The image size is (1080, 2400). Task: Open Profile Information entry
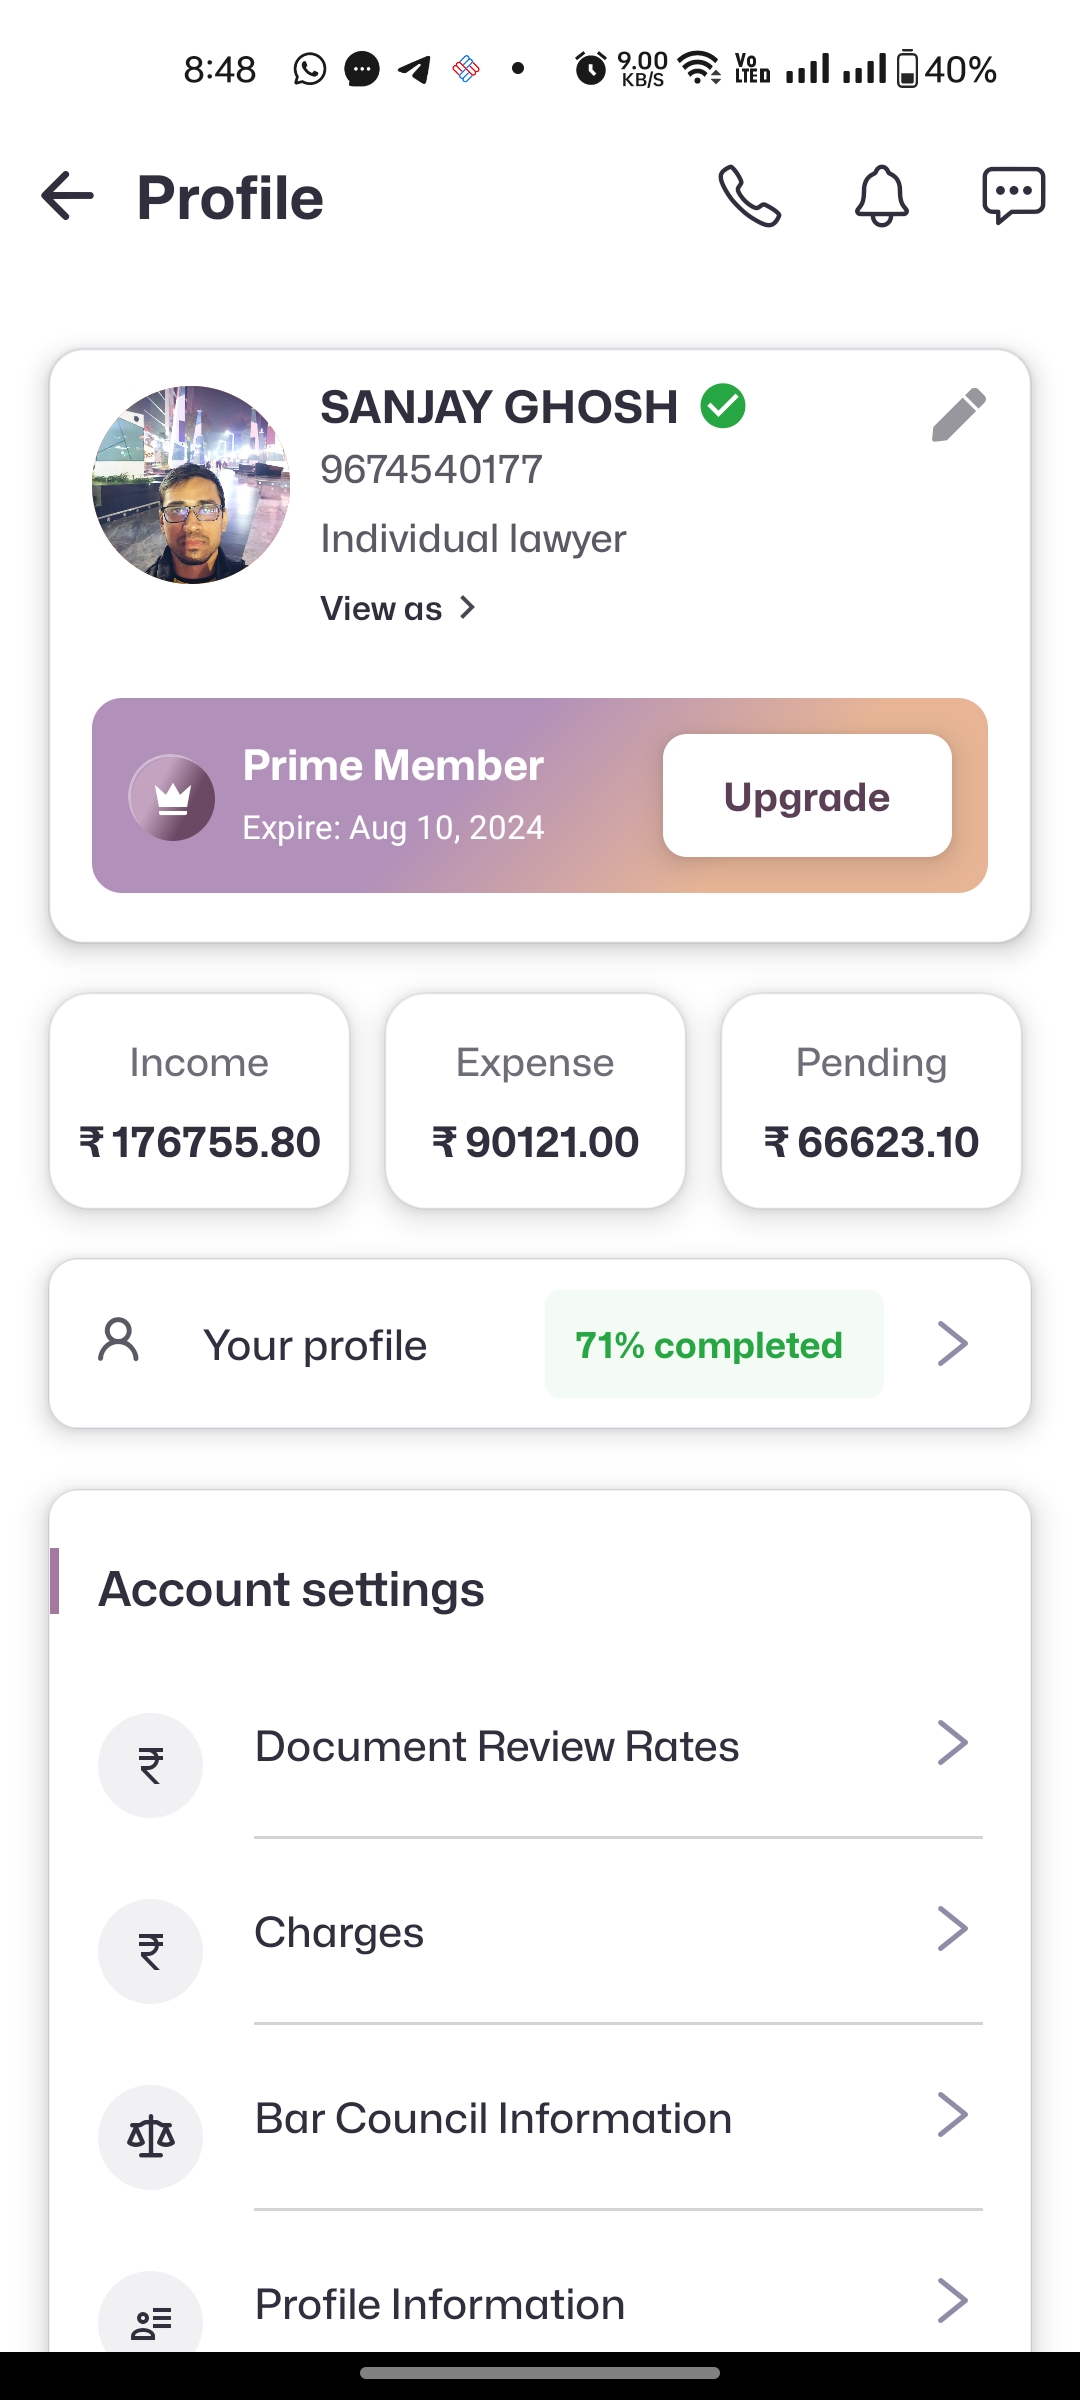(x=440, y=2304)
